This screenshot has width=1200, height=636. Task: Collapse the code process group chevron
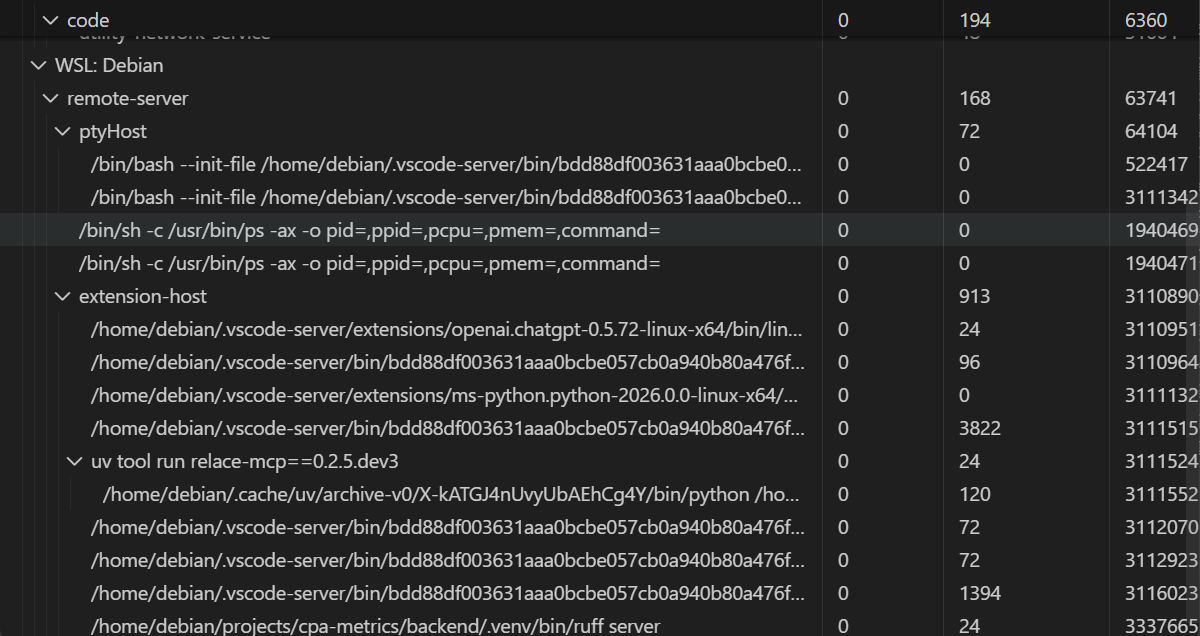(x=51, y=20)
